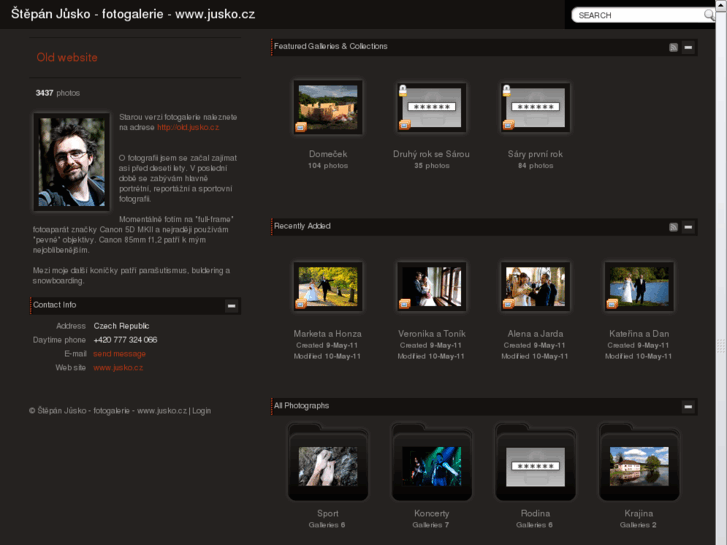This screenshot has width=727, height=545.
Task: Click the RSS feed icon in Featured Galleries
Action: tap(674, 47)
